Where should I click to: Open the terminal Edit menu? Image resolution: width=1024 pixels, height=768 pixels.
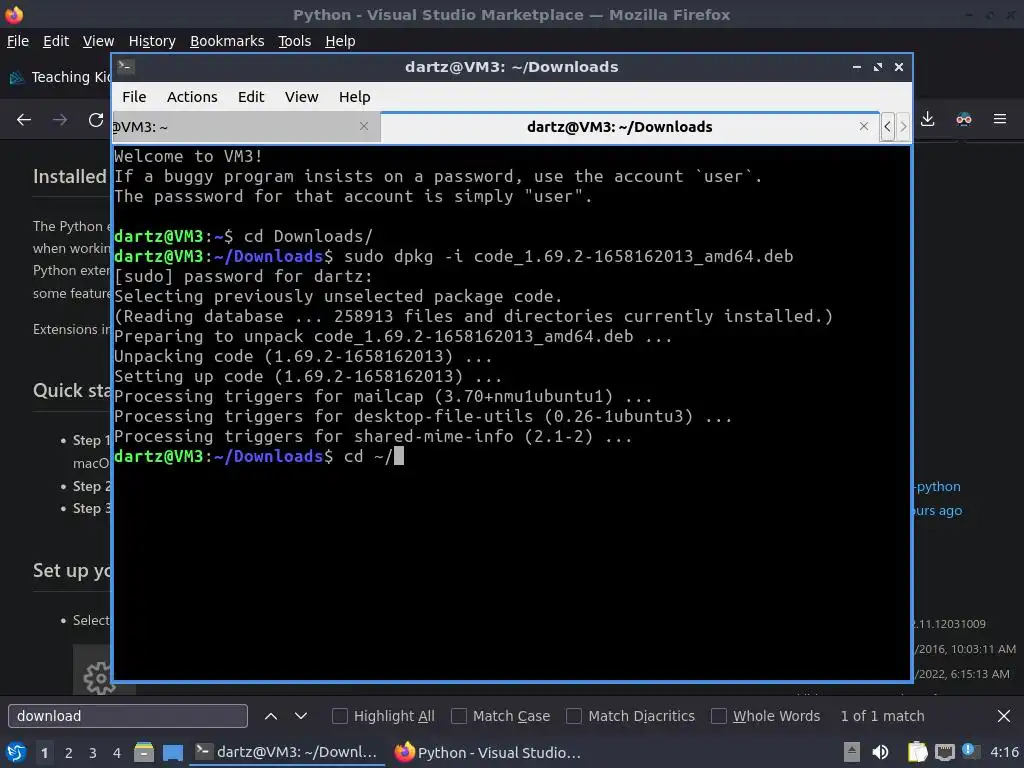[251, 97]
